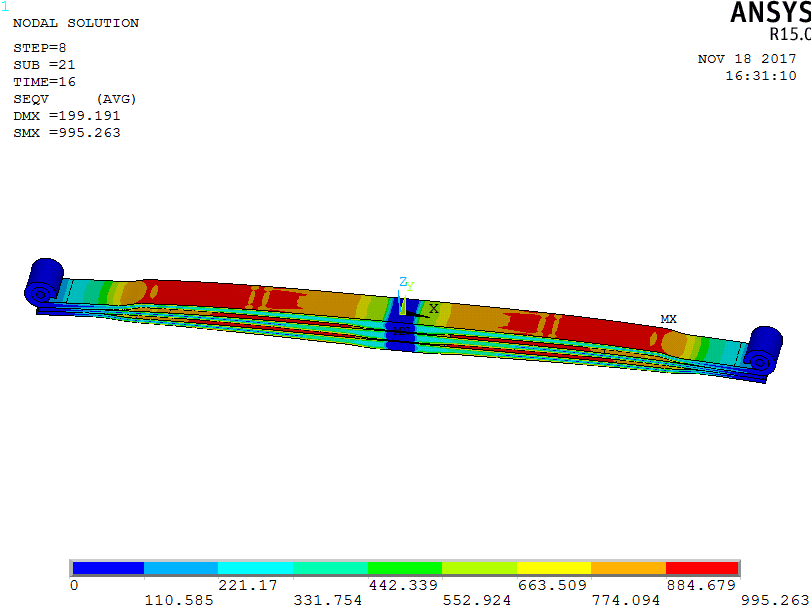This screenshot has width=811, height=609.
Task: Pick the bright green legend color band
Action: tap(405, 568)
